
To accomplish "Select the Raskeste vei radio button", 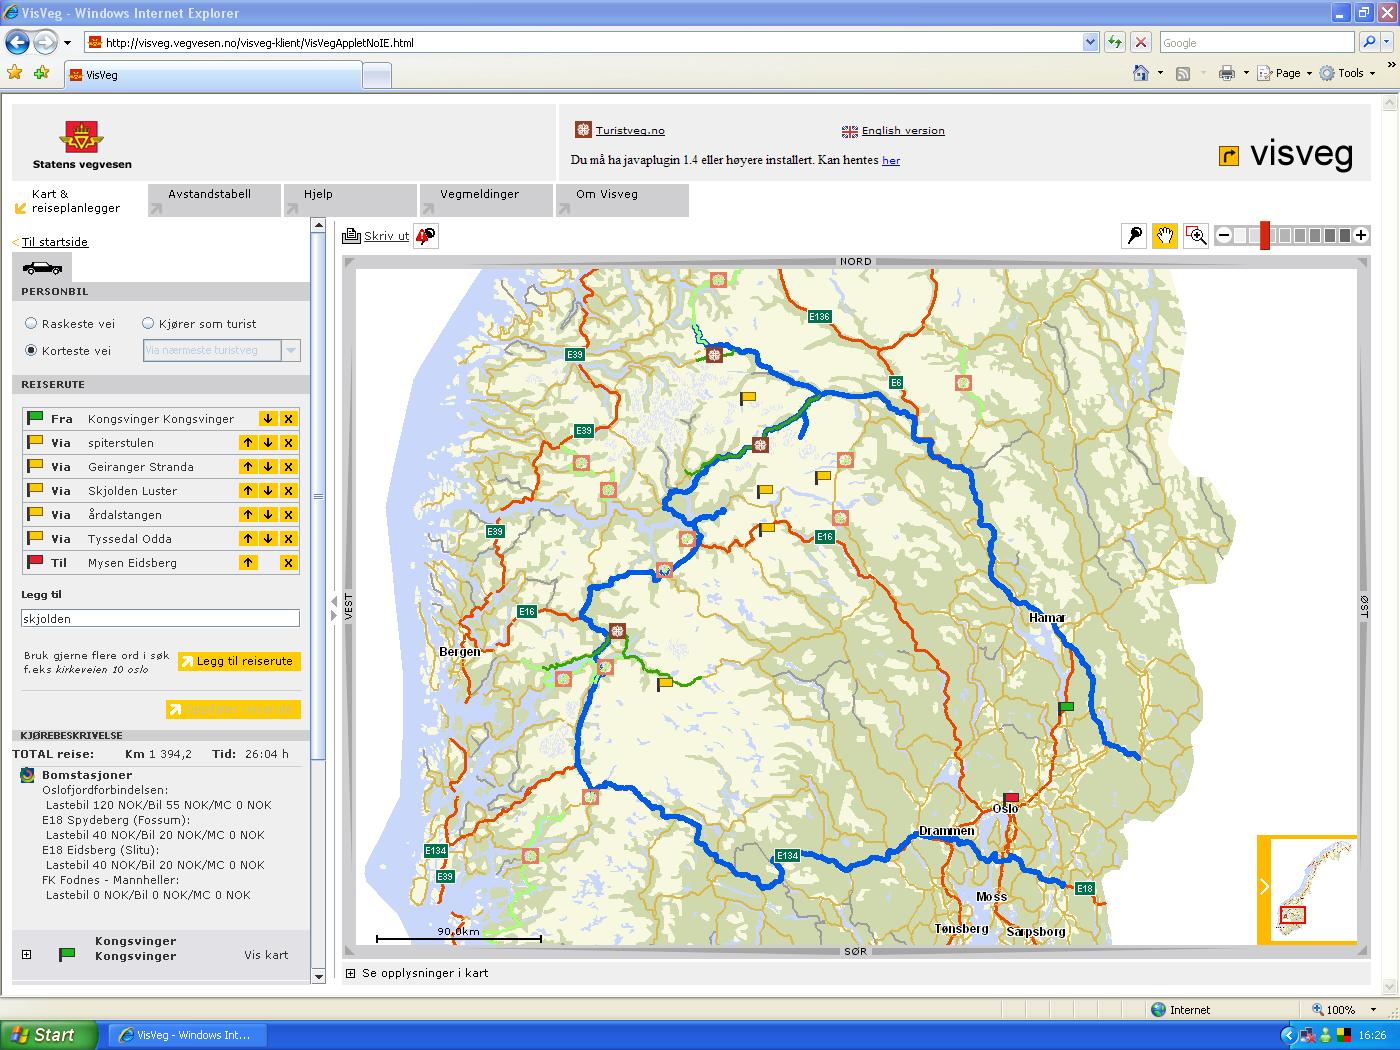I will pos(31,324).
